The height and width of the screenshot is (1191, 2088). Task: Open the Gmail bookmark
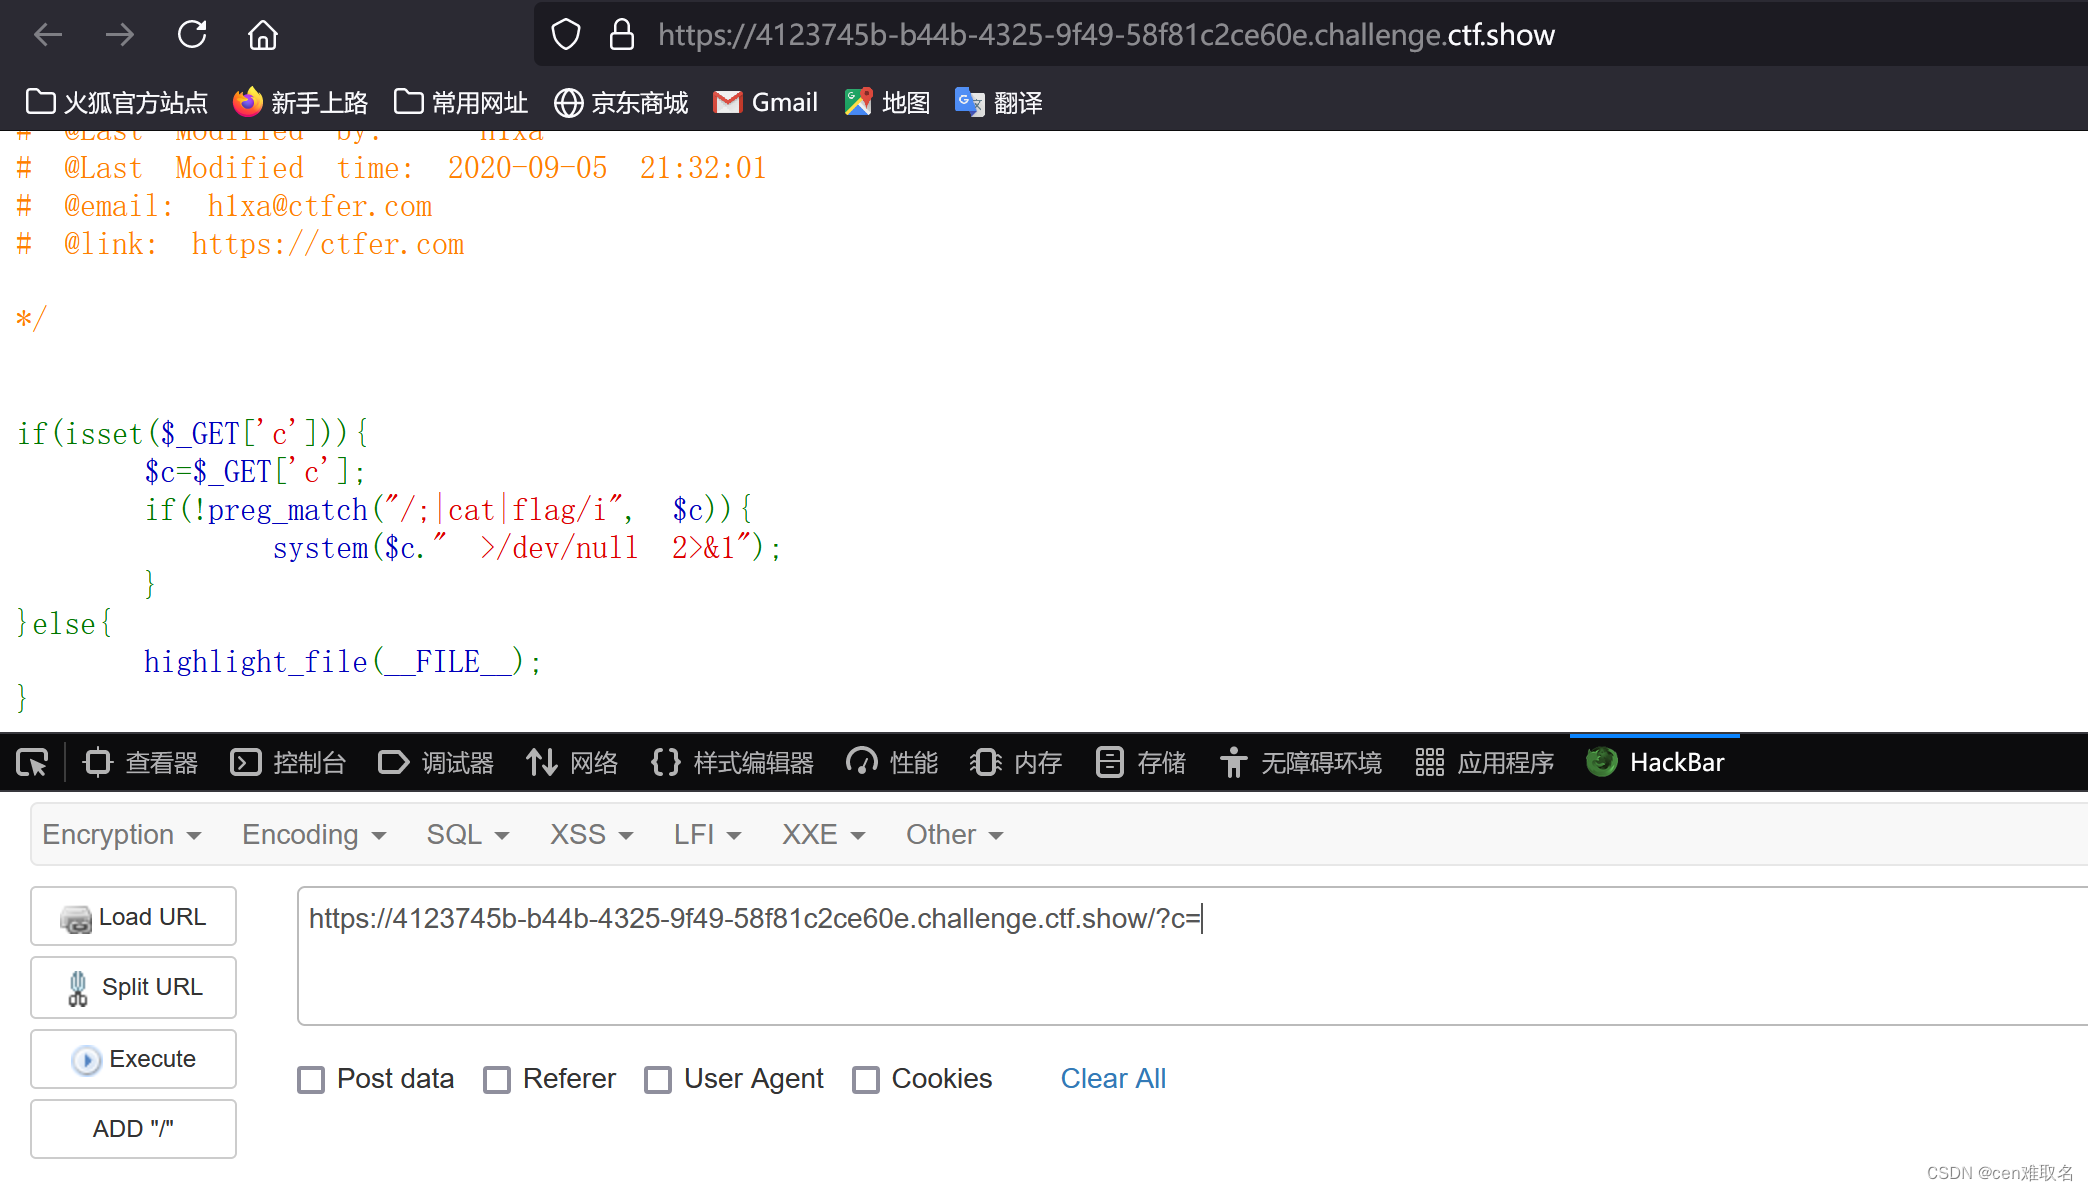pos(766,102)
